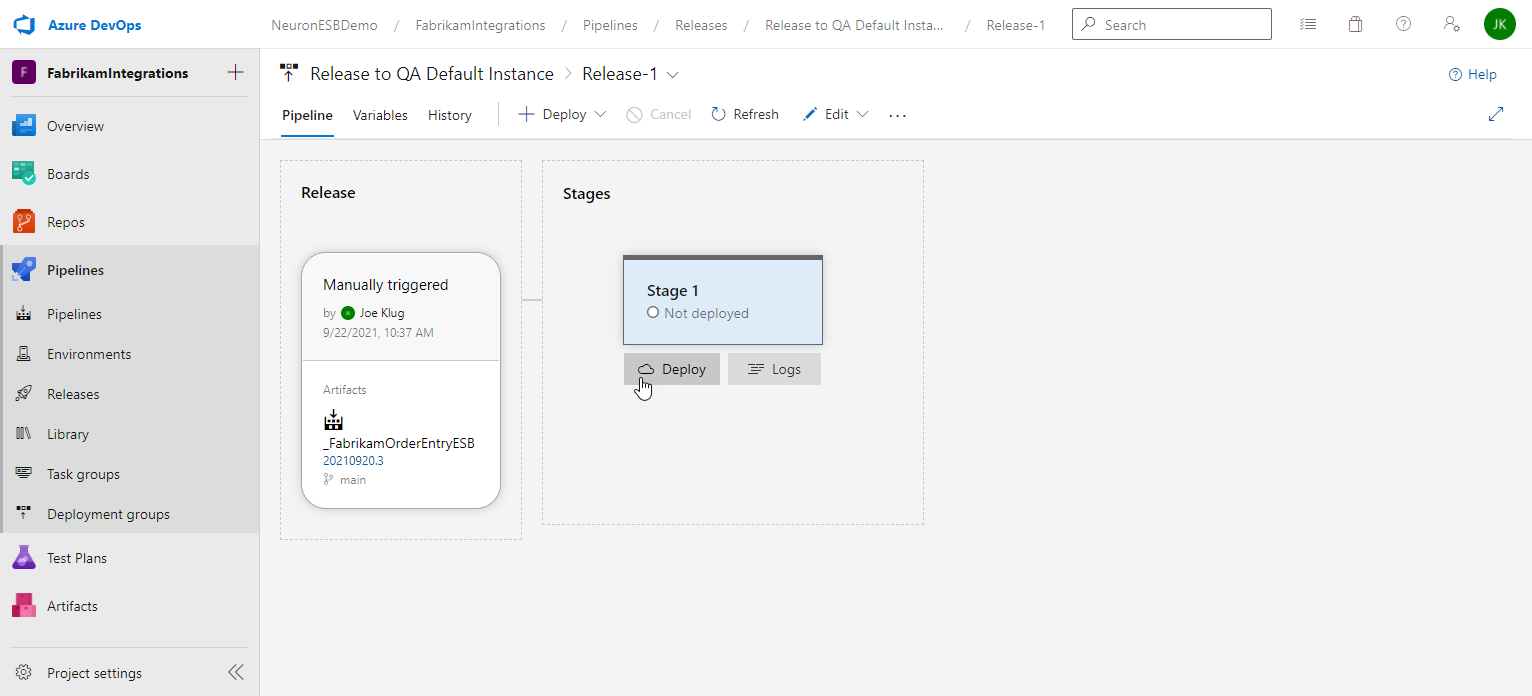
Task: Open the Help link at top right
Action: 1473,74
